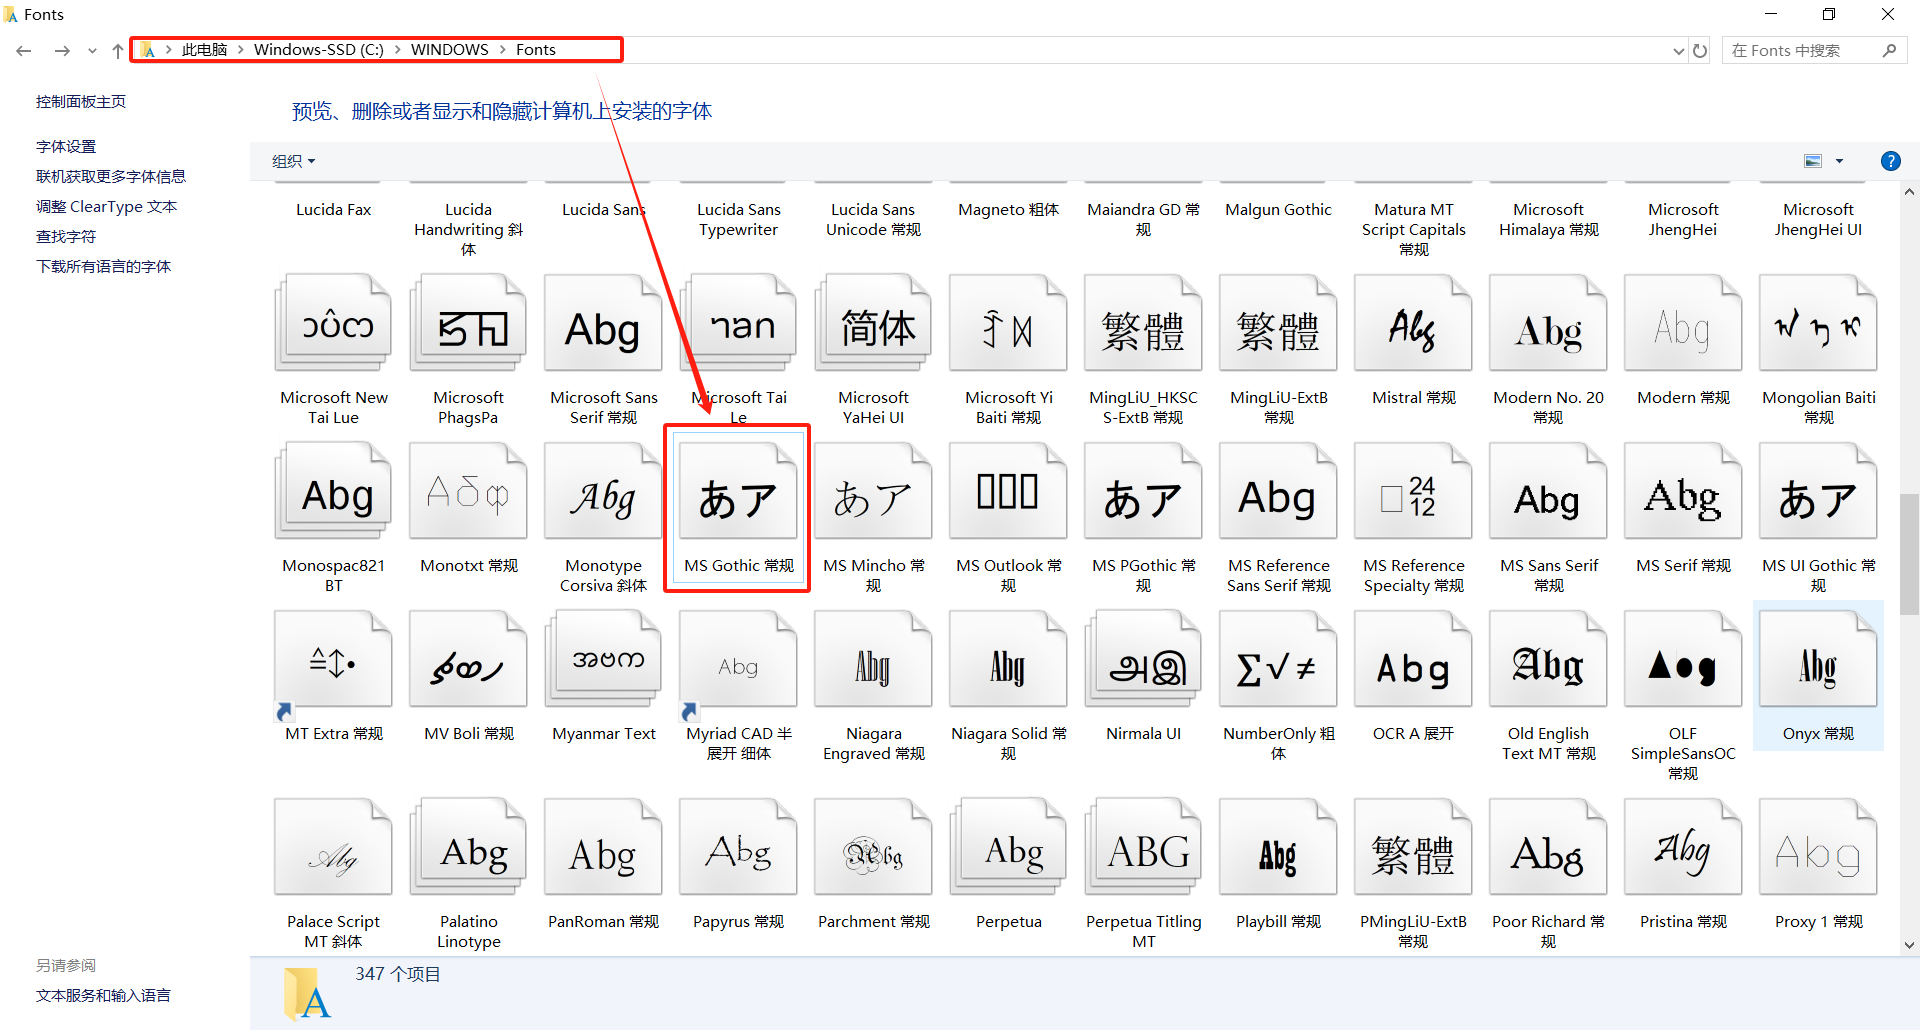Navigate to Windows-SSD (C:) breadcrumb
Screen dimensions: 1920x1030
click(x=318, y=50)
